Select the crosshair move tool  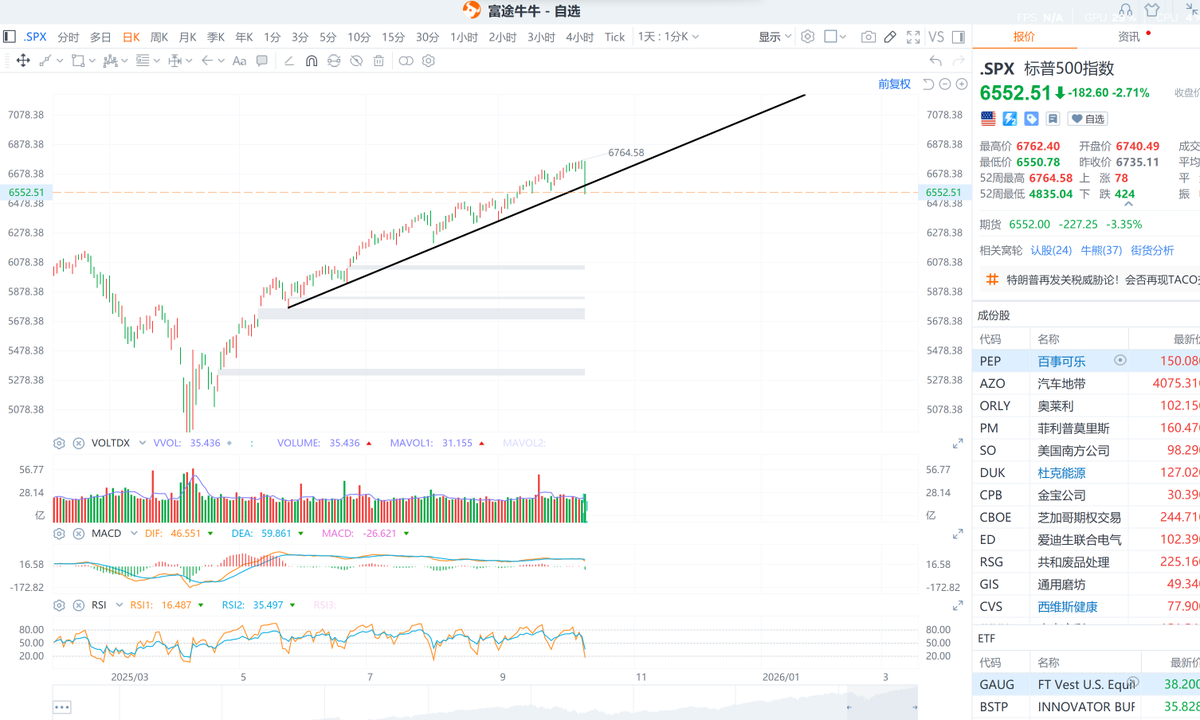coord(23,61)
